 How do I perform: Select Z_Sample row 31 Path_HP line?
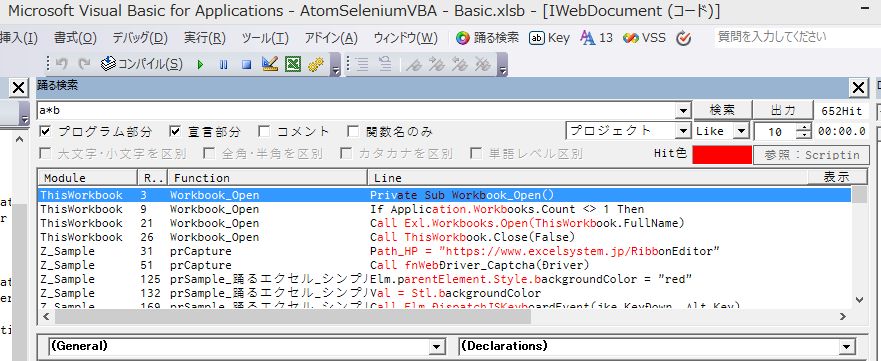444,251
